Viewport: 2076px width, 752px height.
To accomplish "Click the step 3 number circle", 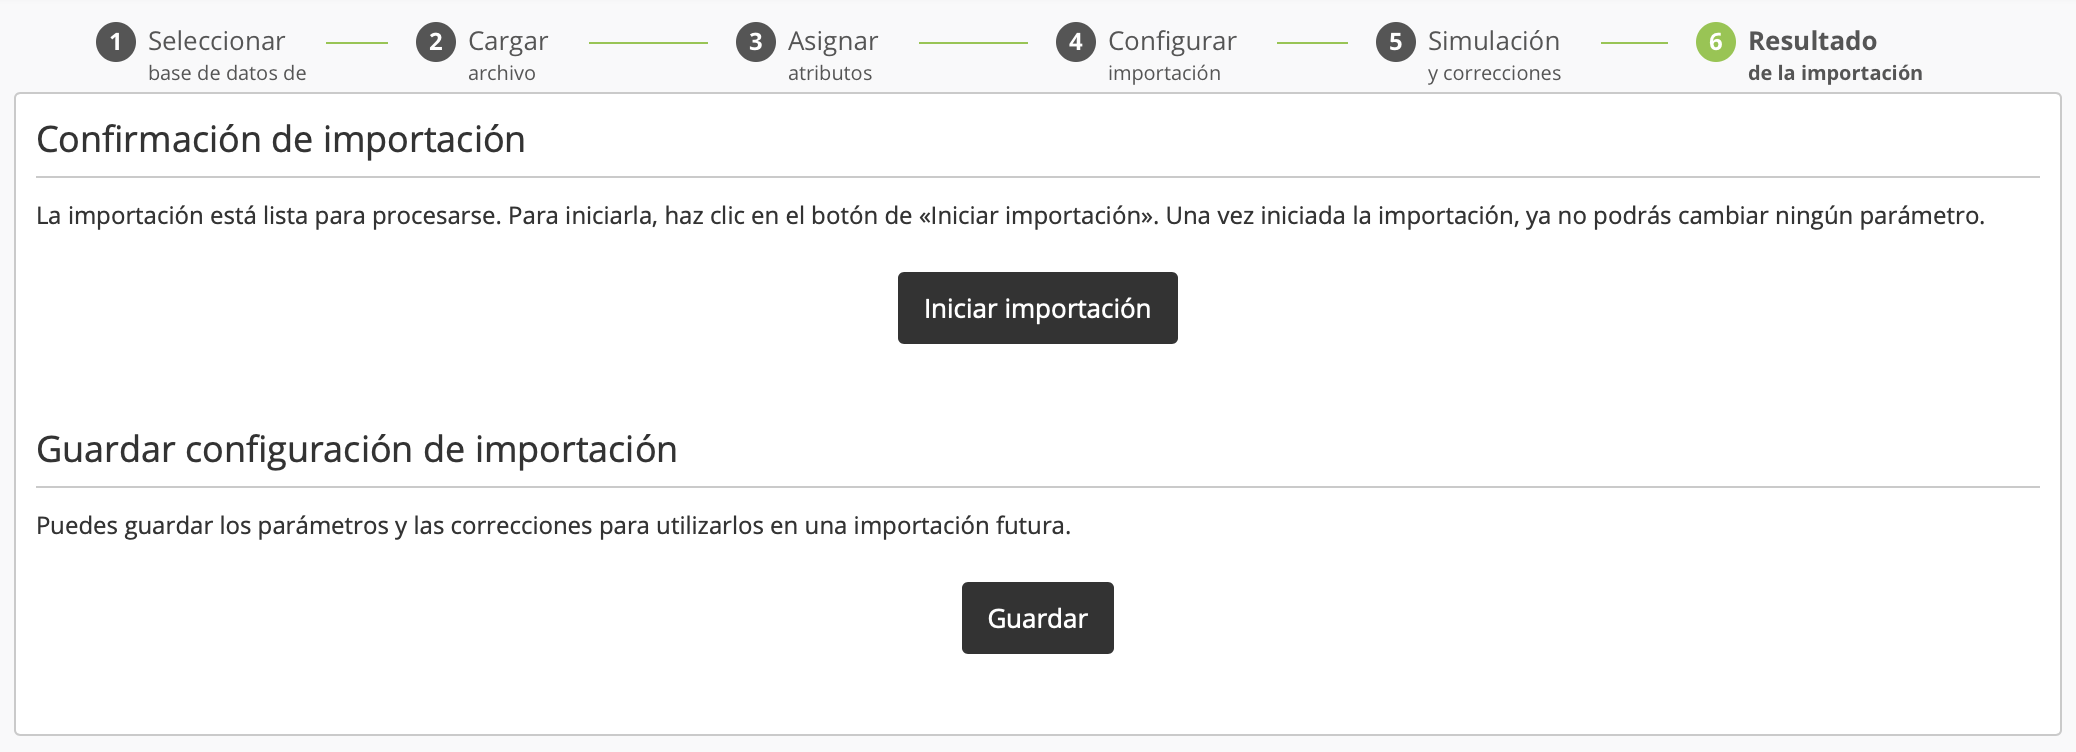I will (x=756, y=42).
